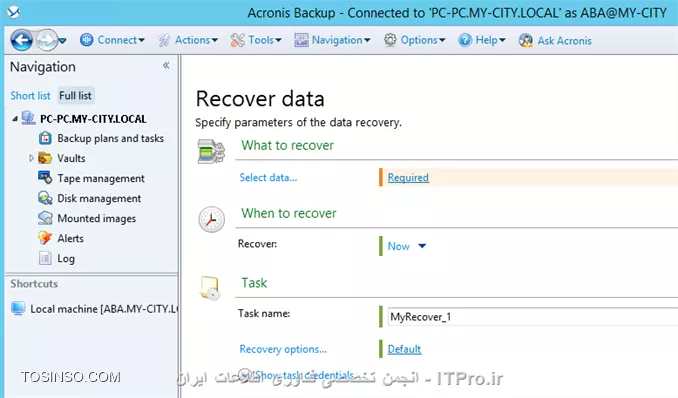This screenshot has height=398, width=678.
Task: Select PC-PC.MY-CITY.LOCAL in the tree
Action: [x=93, y=119]
